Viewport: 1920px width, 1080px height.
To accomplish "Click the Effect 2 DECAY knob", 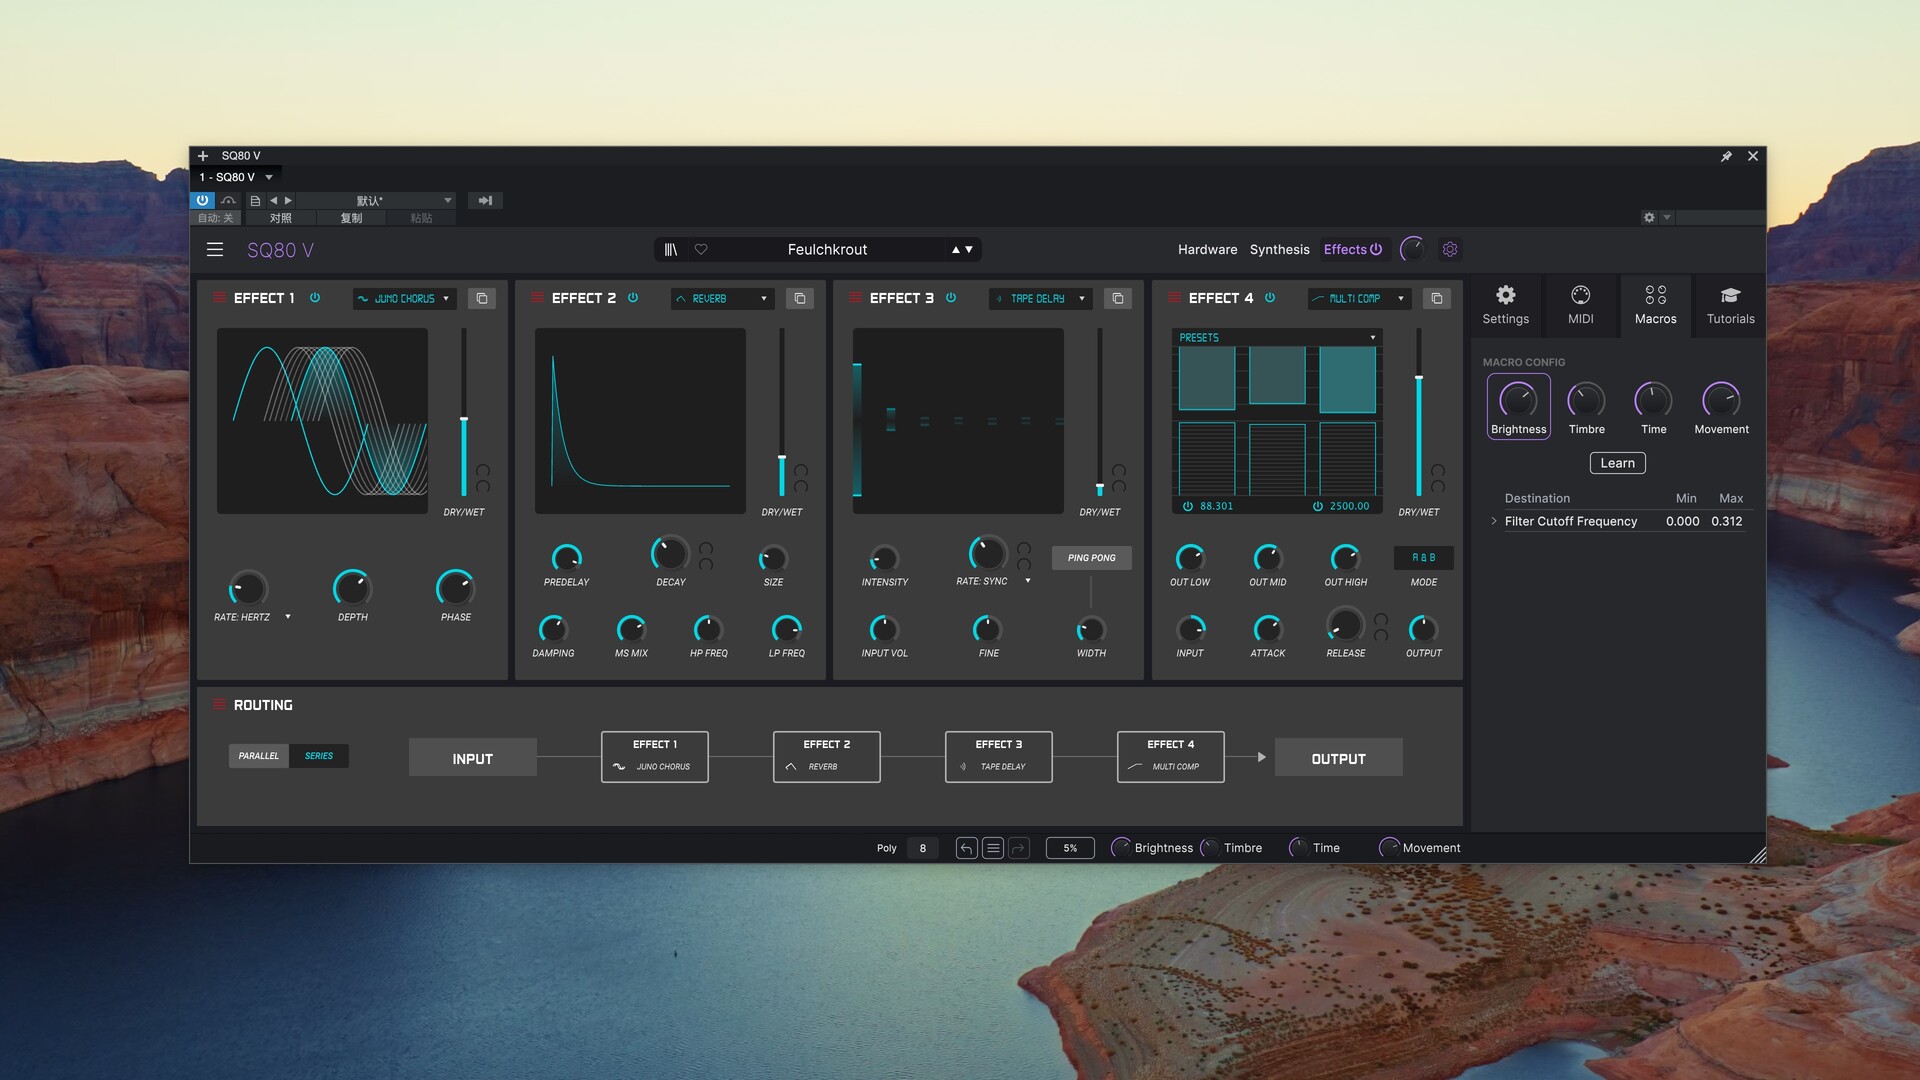I will [670, 553].
